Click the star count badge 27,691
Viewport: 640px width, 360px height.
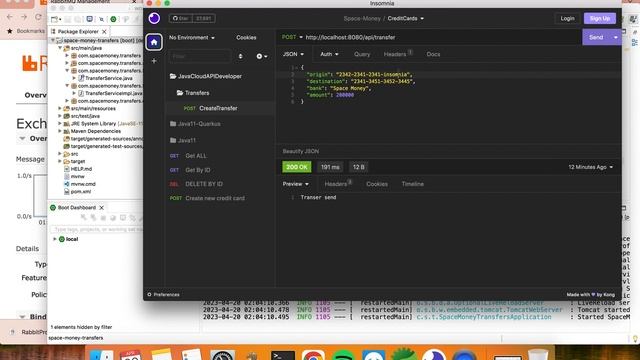pyautogui.click(x=204, y=18)
